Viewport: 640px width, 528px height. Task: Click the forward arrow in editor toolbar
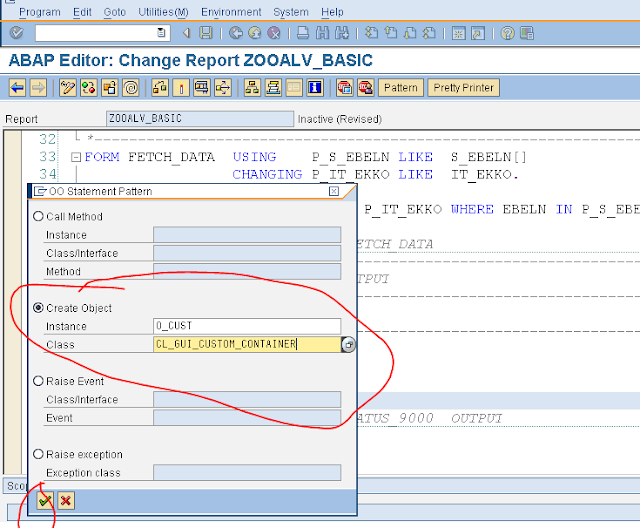tap(38, 87)
